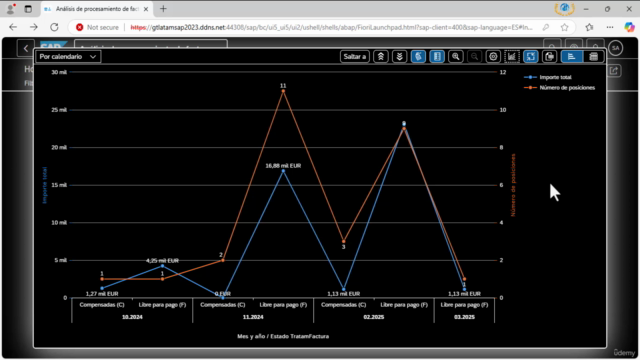Select 'Número de posiciones' legend entry
The width and height of the screenshot is (640, 360).
pyautogui.click(x=560, y=88)
